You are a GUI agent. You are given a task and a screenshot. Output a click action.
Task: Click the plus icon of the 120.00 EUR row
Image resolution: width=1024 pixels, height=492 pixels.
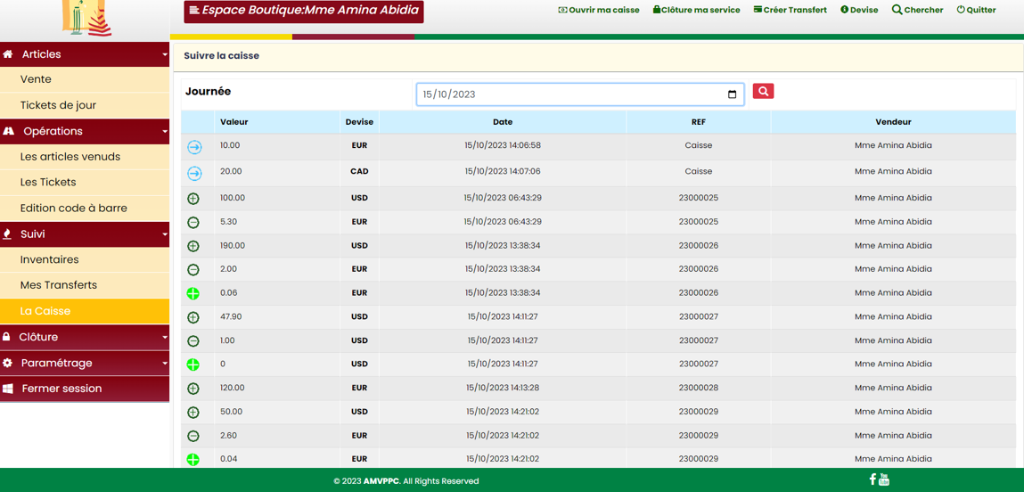[x=193, y=389]
